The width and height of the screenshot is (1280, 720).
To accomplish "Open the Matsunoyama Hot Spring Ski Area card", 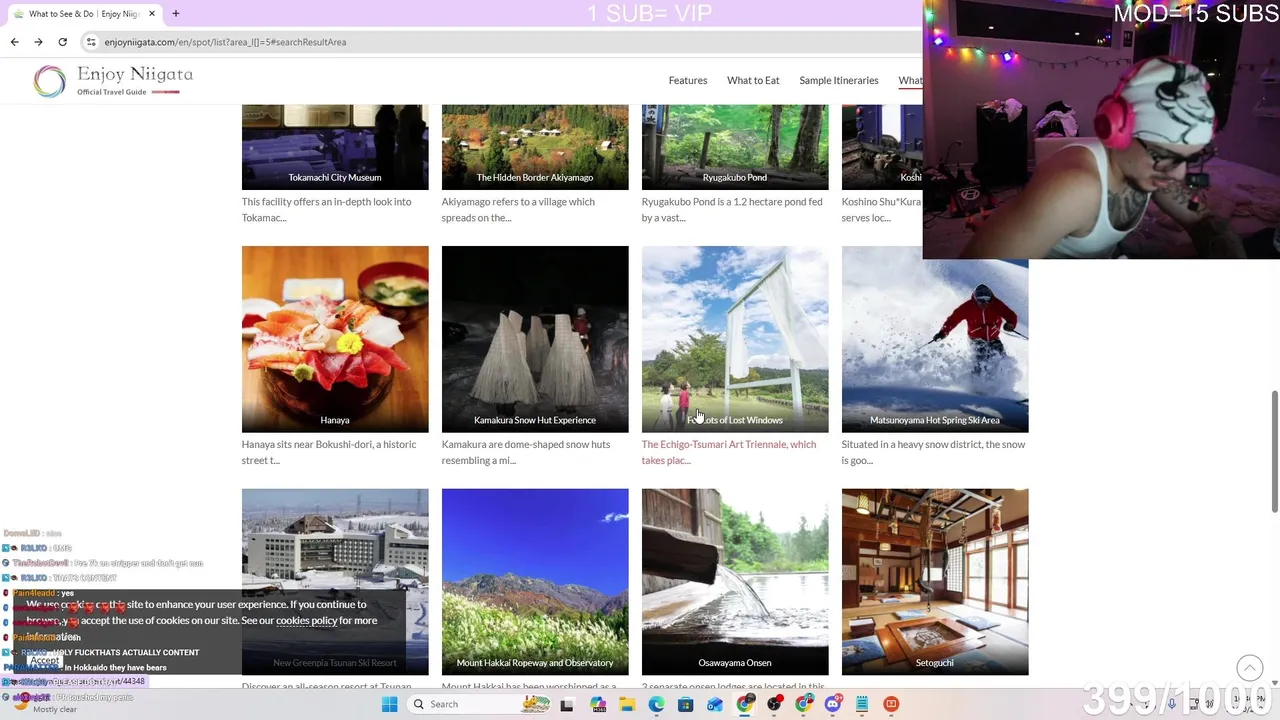I will 935,339.
